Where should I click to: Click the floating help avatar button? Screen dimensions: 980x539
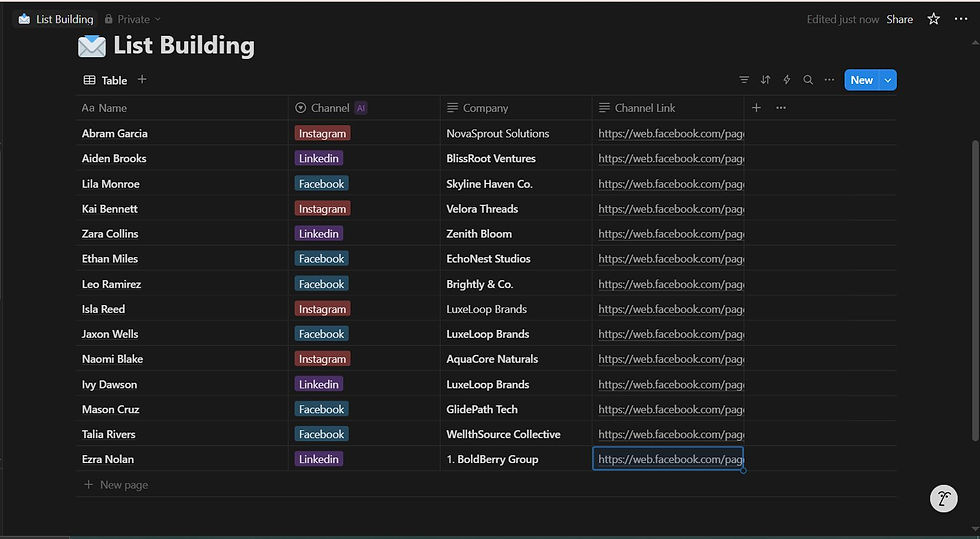[x=944, y=499]
